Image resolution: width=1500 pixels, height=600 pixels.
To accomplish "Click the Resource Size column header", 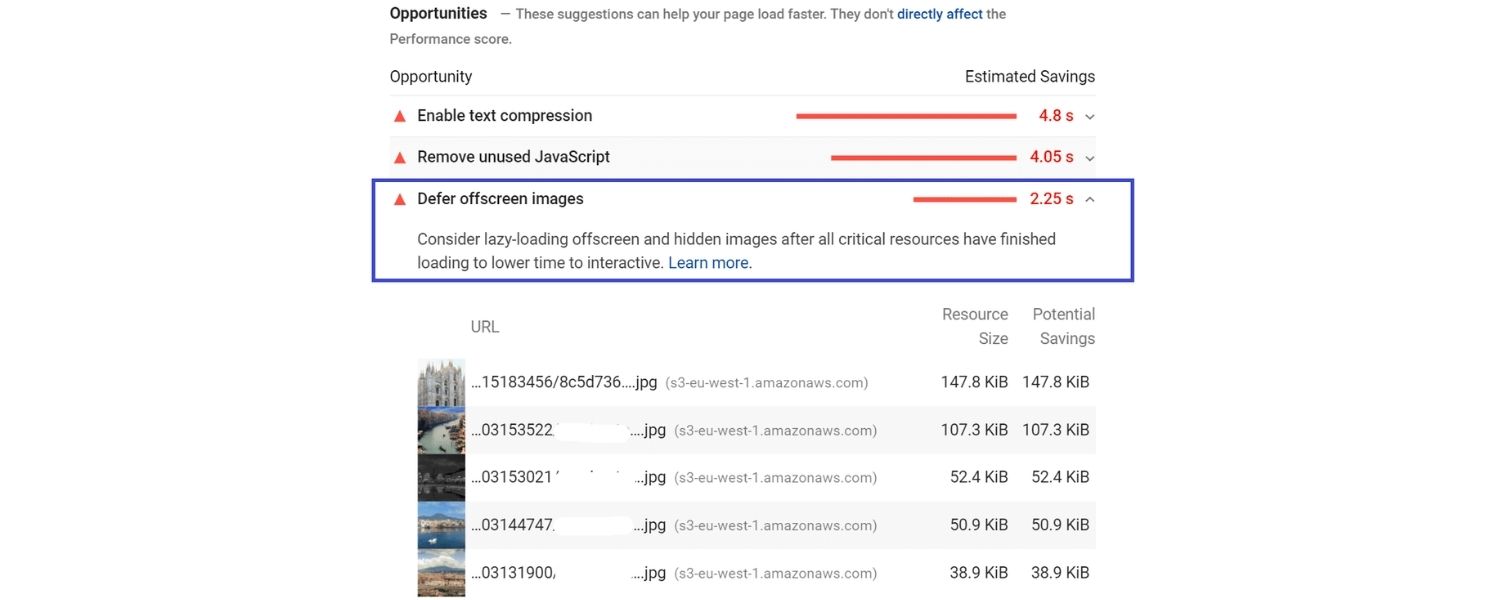I will coord(974,325).
